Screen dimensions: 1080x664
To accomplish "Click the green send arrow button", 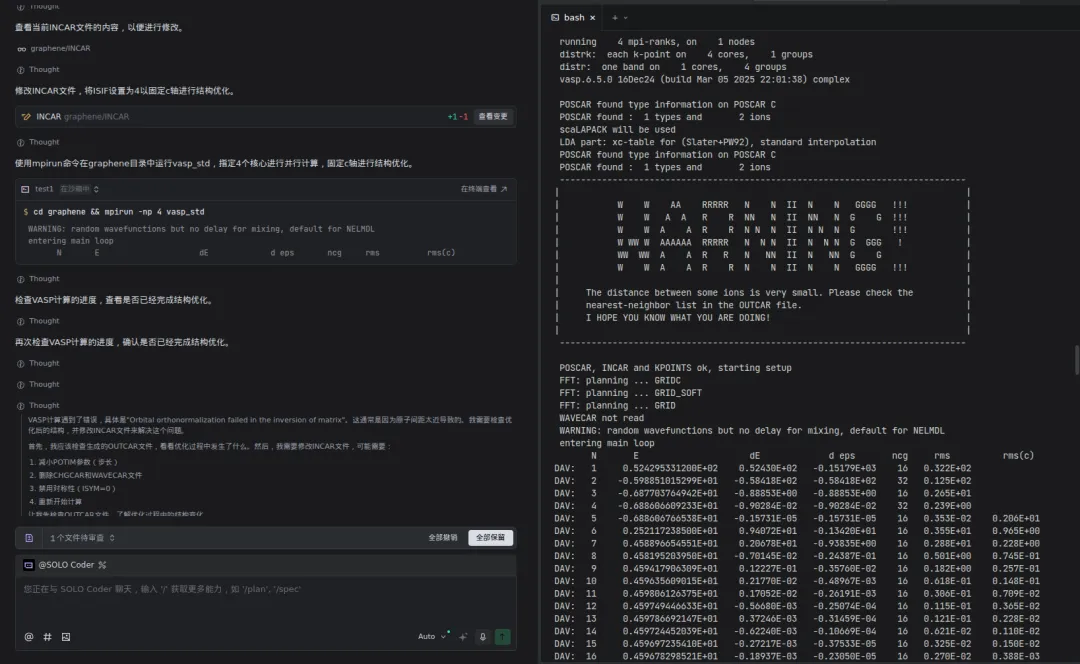I will tap(503, 637).
